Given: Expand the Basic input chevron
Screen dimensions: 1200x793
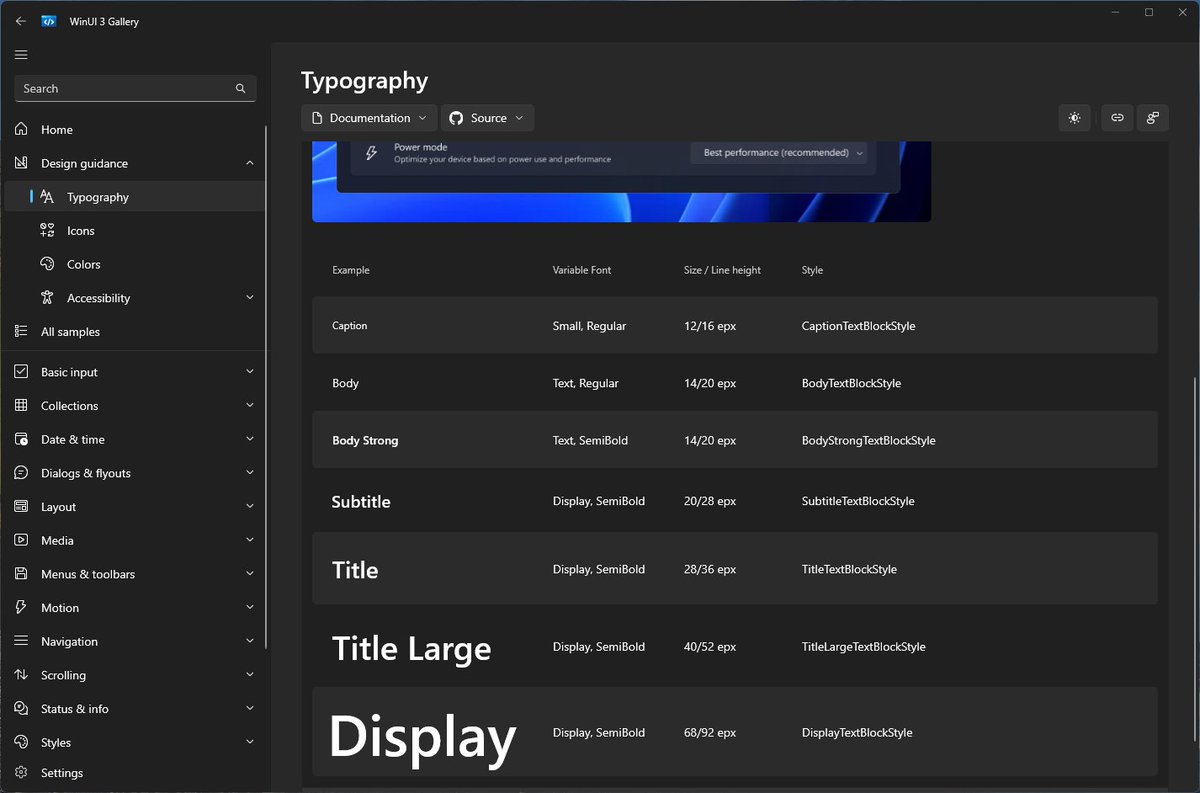Looking at the screenshot, I should (x=249, y=372).
